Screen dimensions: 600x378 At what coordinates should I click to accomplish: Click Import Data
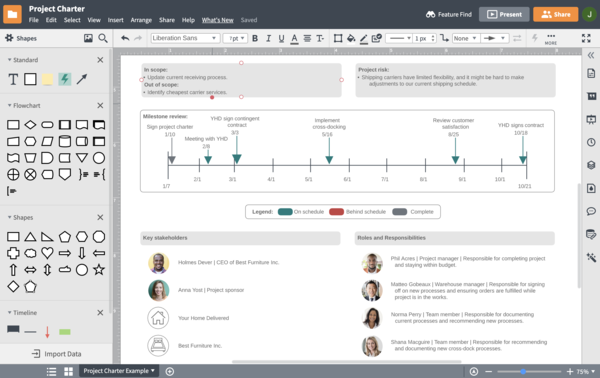(x=57, y=354)
